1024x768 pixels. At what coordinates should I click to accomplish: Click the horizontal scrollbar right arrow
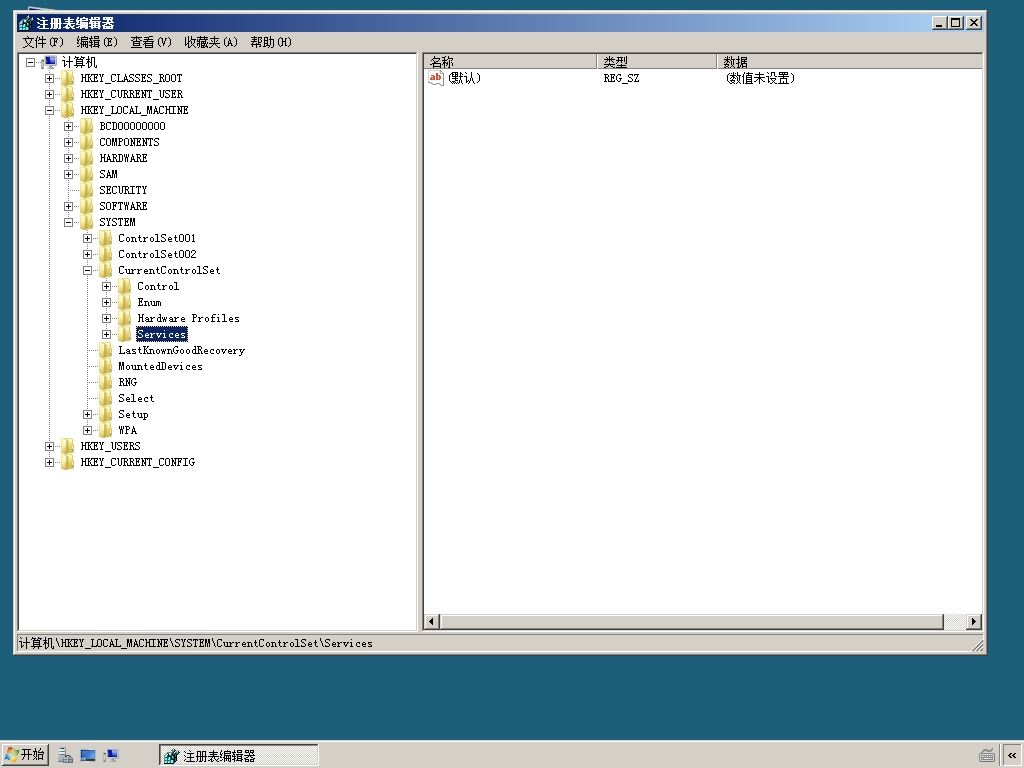pos(974,622)
